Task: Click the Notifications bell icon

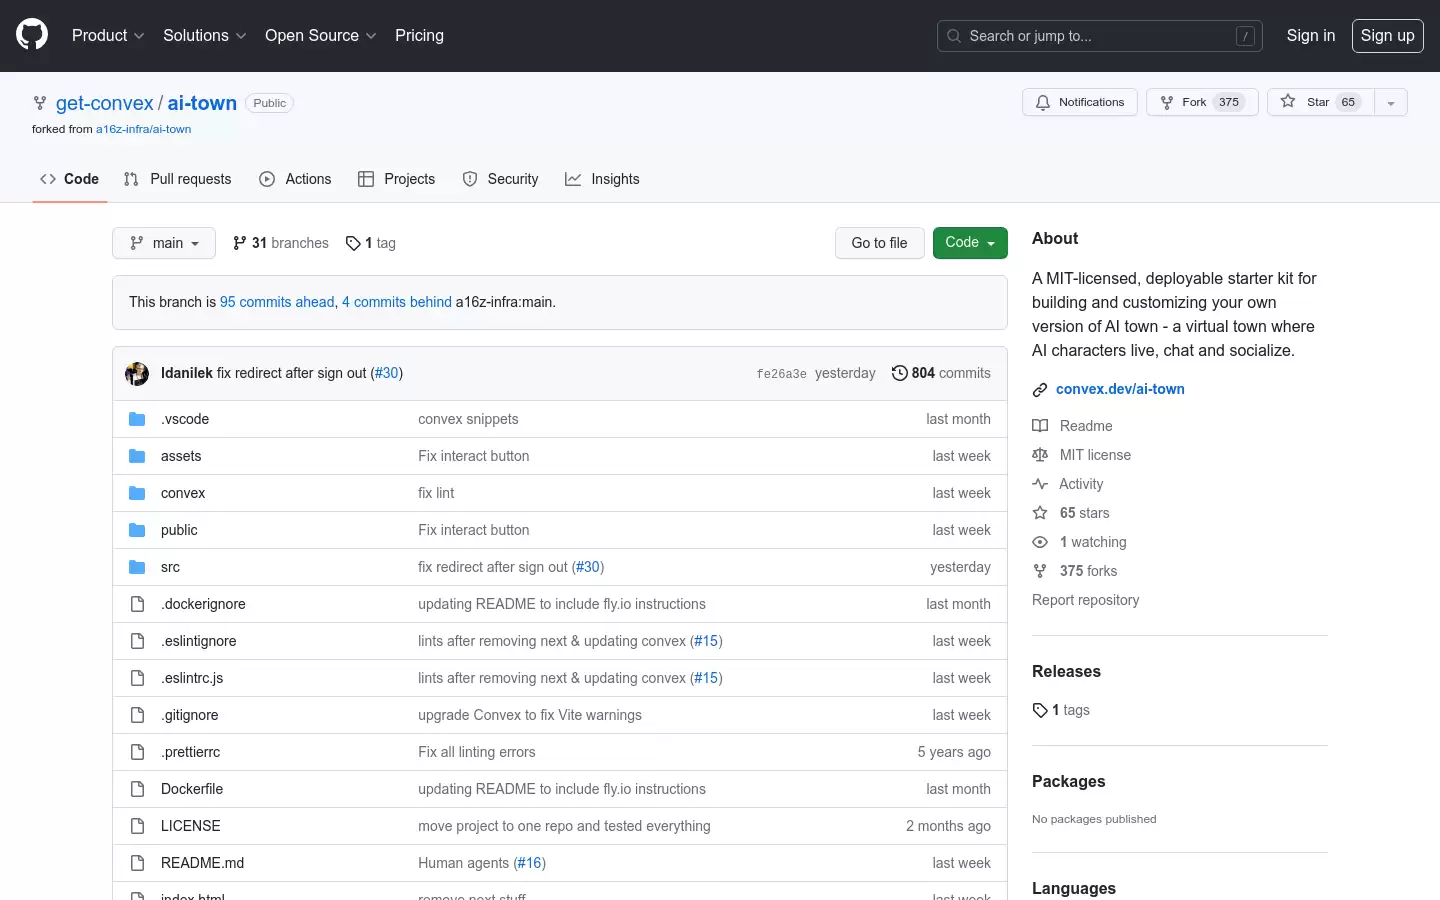Action: [1043, 103]
